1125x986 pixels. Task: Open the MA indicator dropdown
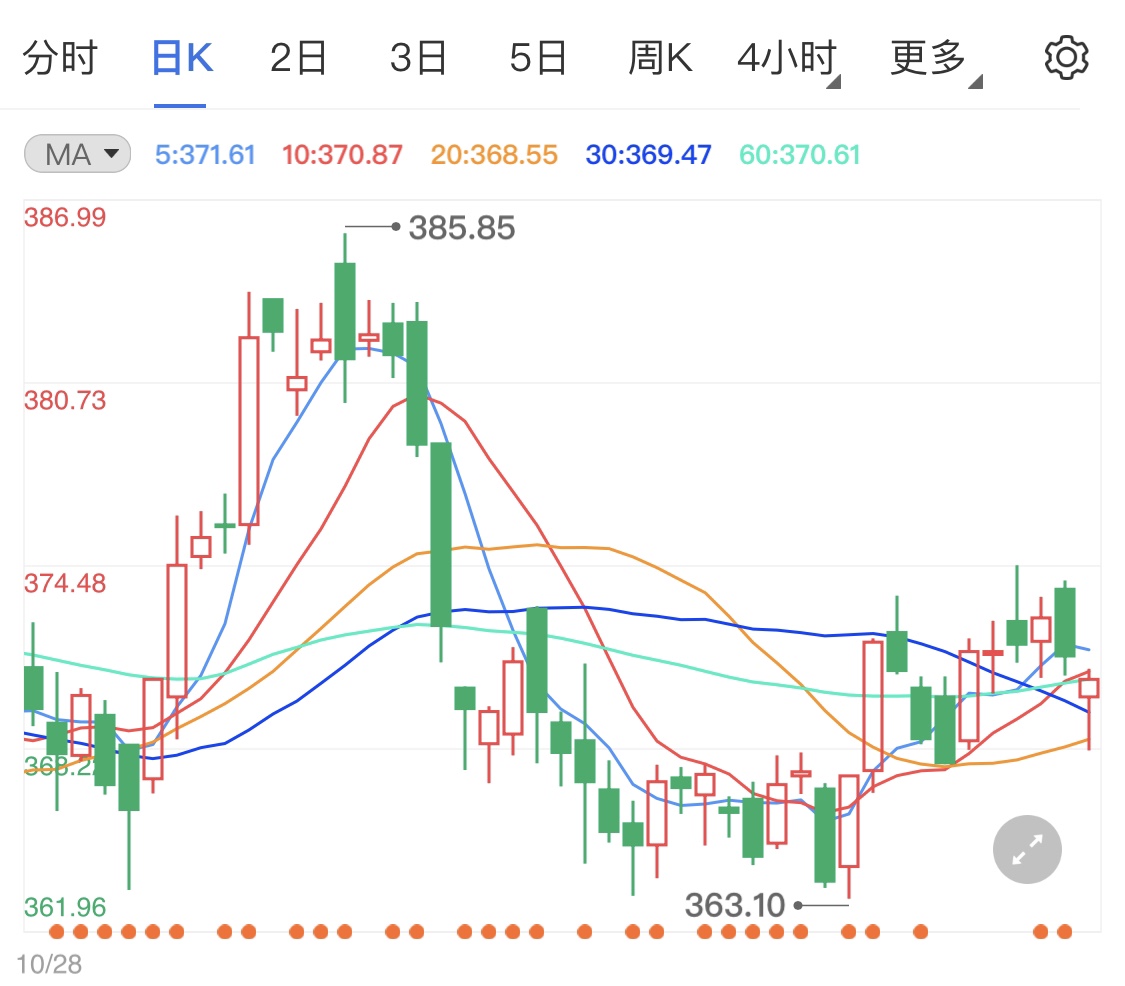point(77,154)
